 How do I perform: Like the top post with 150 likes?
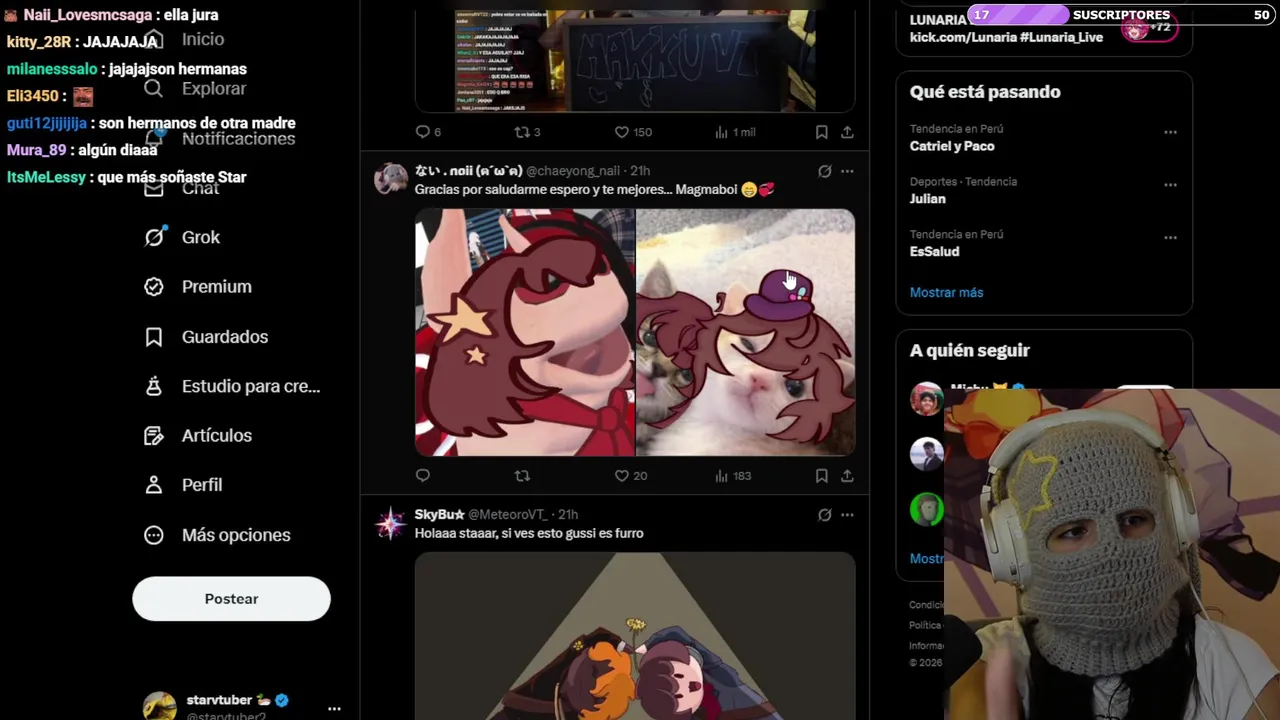pos(633,132)
